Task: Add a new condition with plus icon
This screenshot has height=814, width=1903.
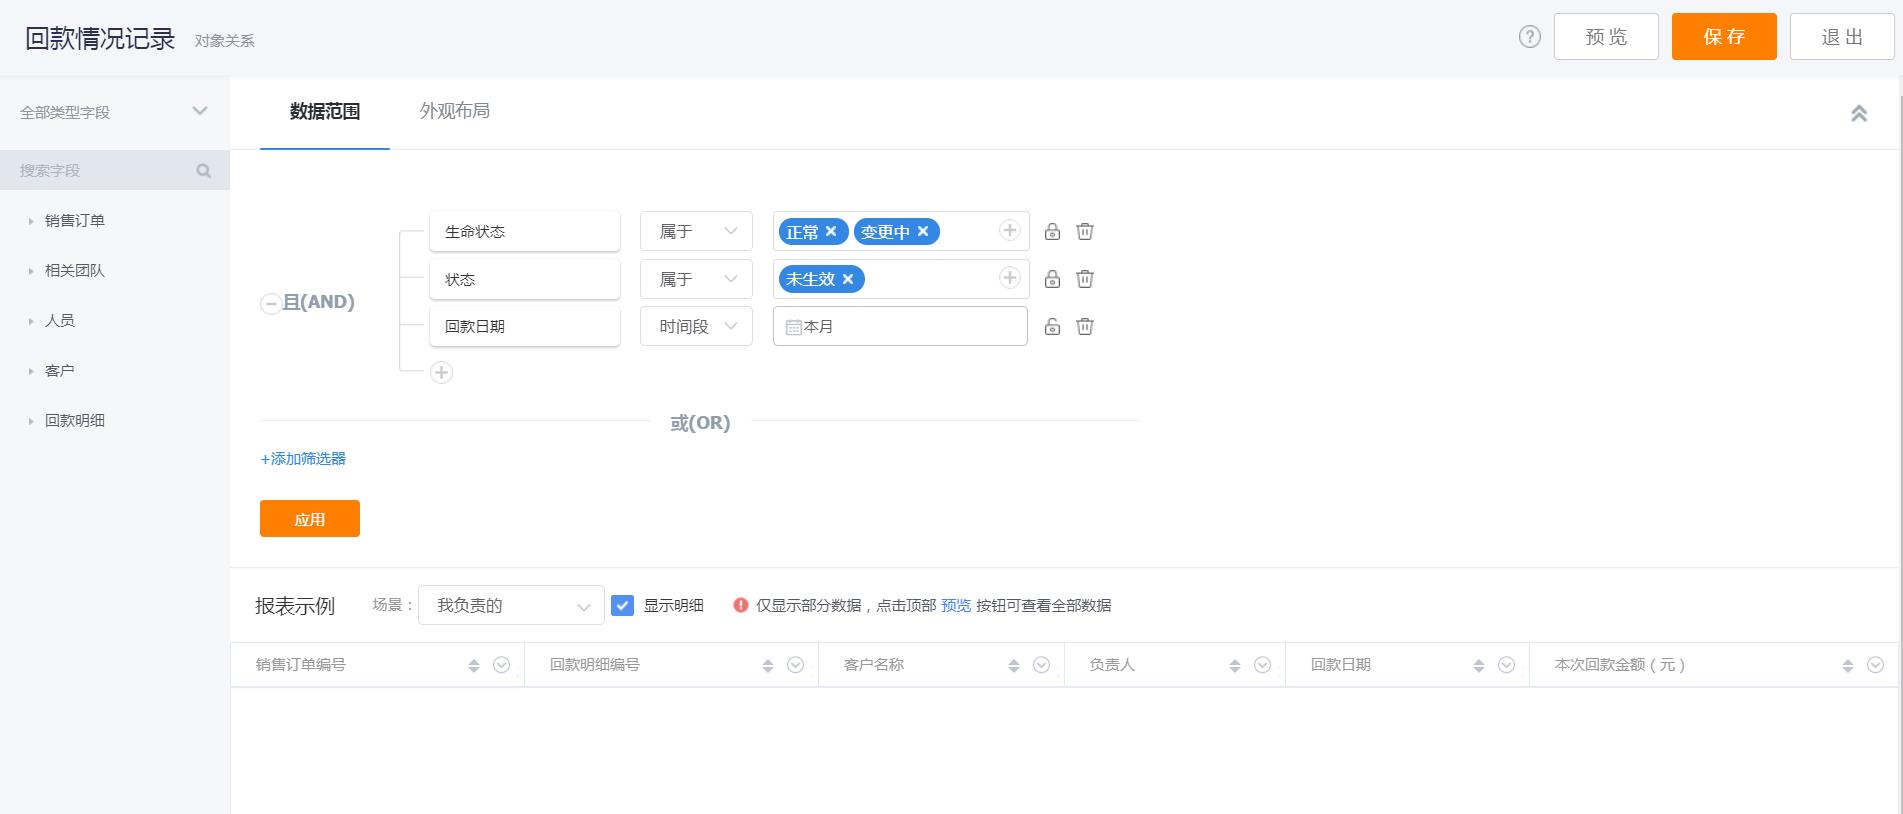Action: click(x=441, y=372)
